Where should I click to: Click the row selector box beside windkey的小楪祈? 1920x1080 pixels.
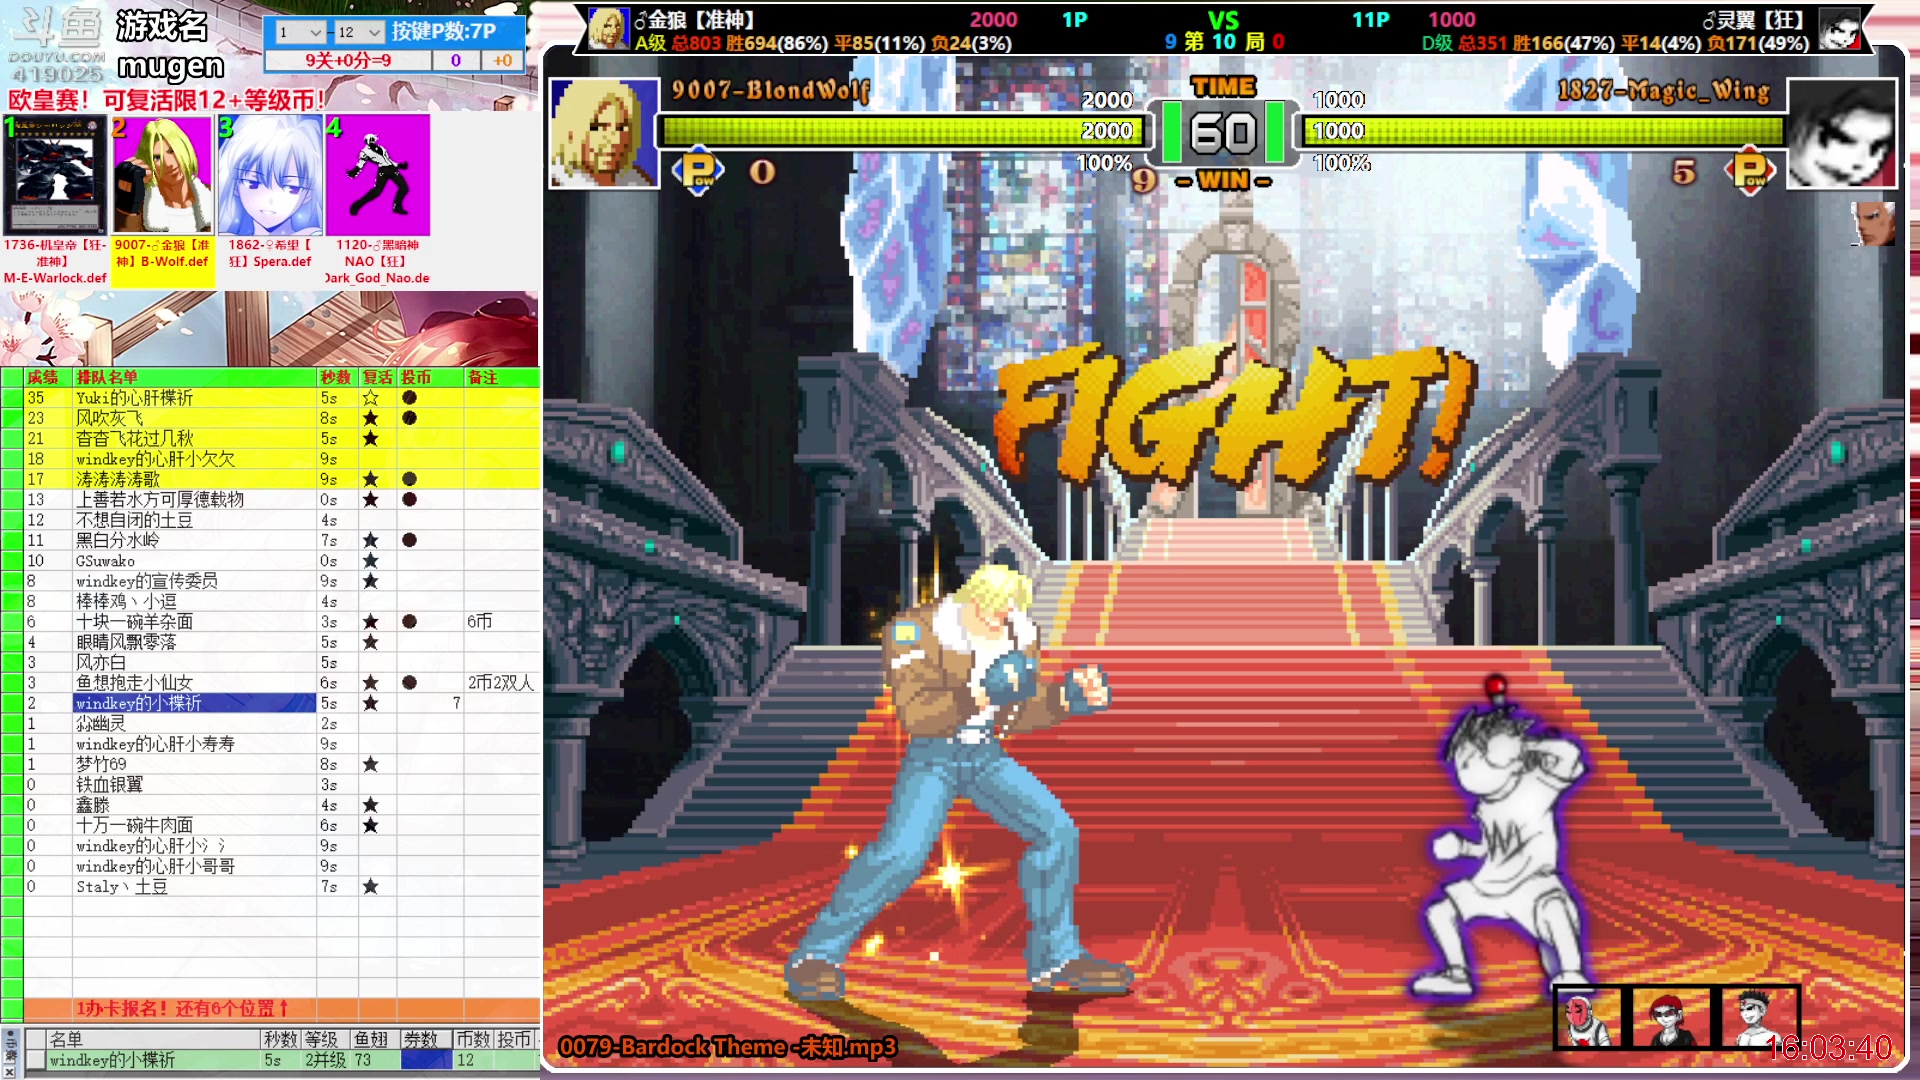coord(35,1060)
